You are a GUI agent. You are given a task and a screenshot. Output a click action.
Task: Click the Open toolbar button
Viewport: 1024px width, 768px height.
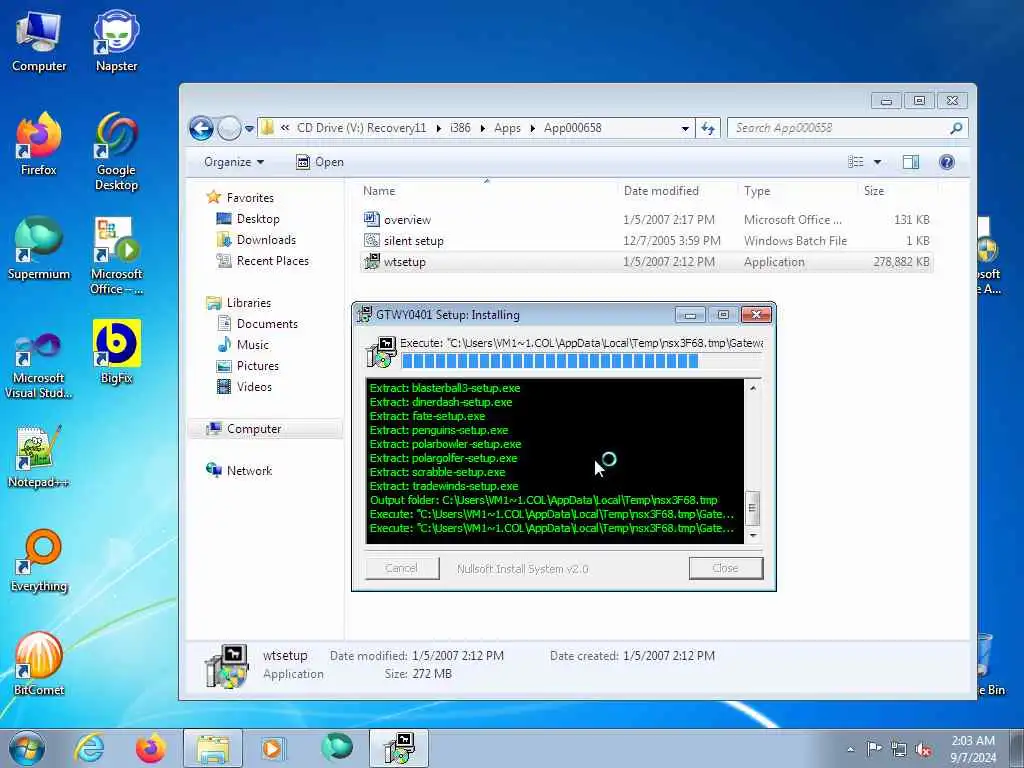pyautogui.click(x=319, y=162)
